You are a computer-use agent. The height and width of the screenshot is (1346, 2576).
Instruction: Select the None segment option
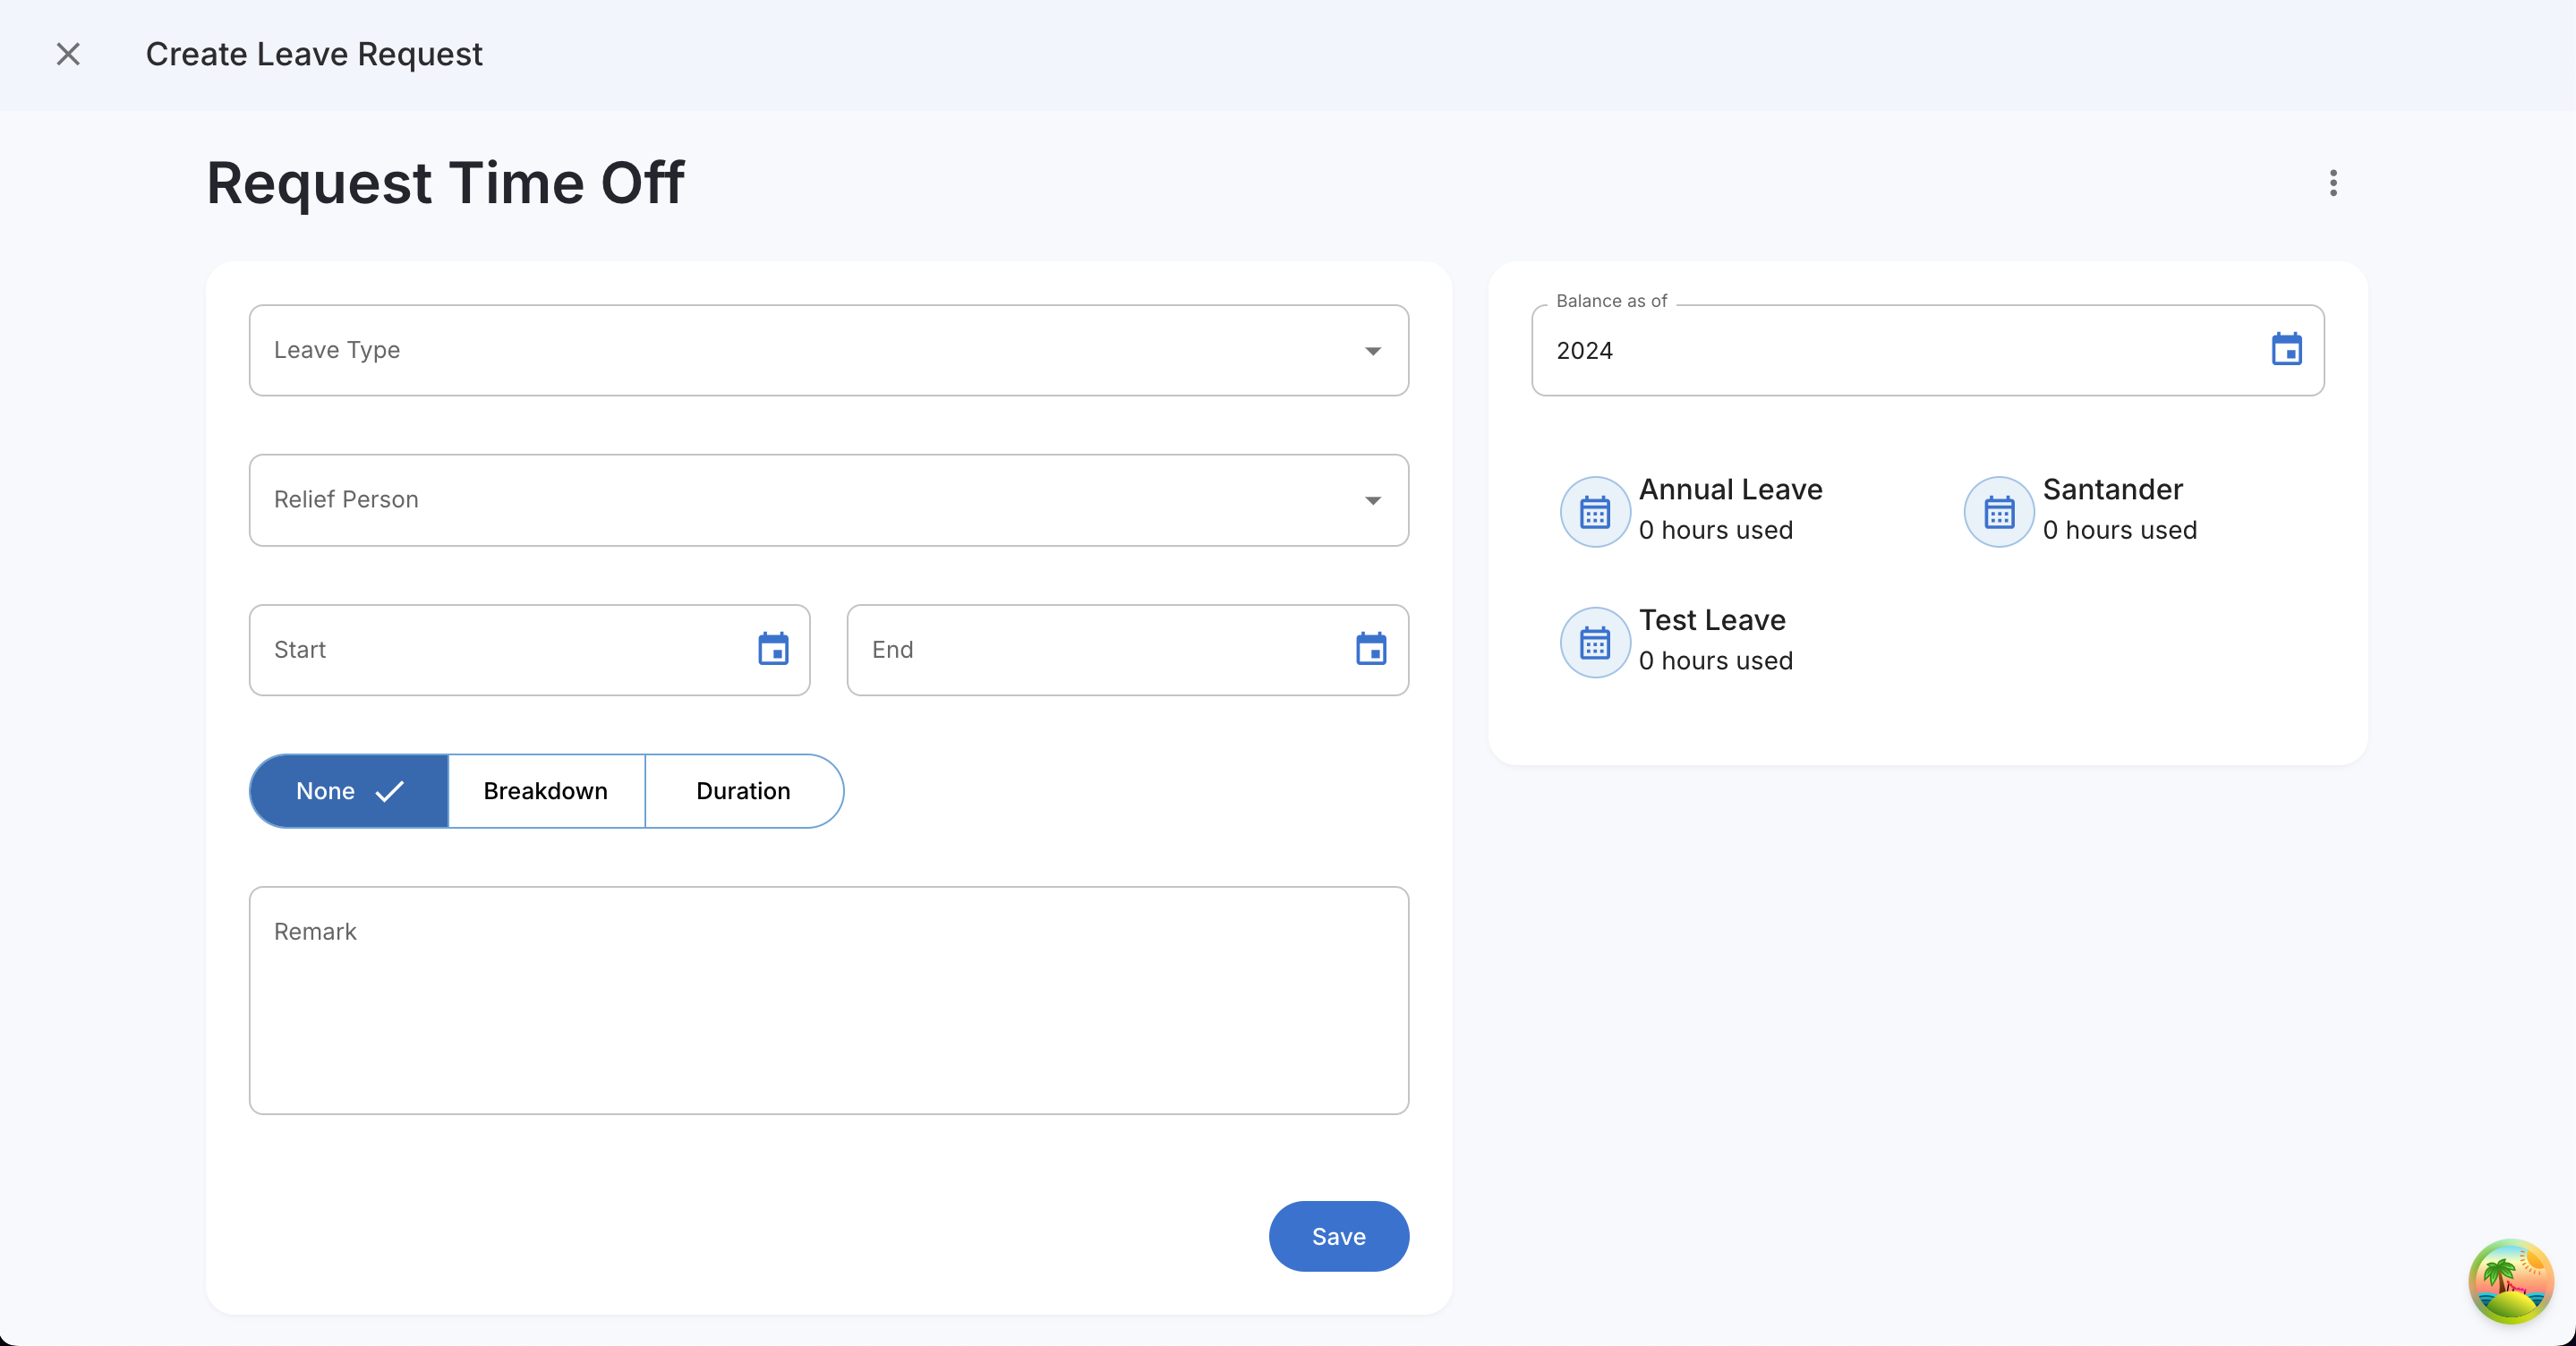[x=349, y=791]
